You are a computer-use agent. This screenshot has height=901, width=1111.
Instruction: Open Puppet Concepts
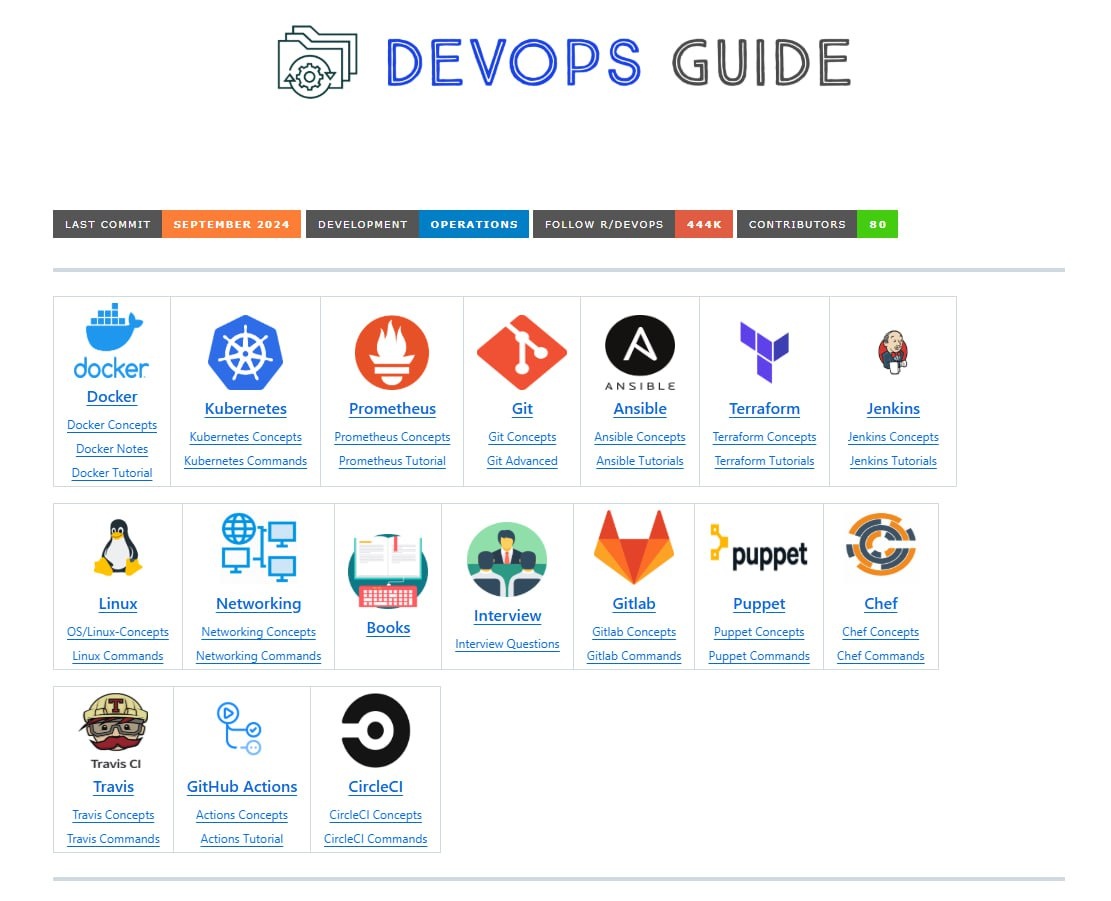click(x=759, y=632)
